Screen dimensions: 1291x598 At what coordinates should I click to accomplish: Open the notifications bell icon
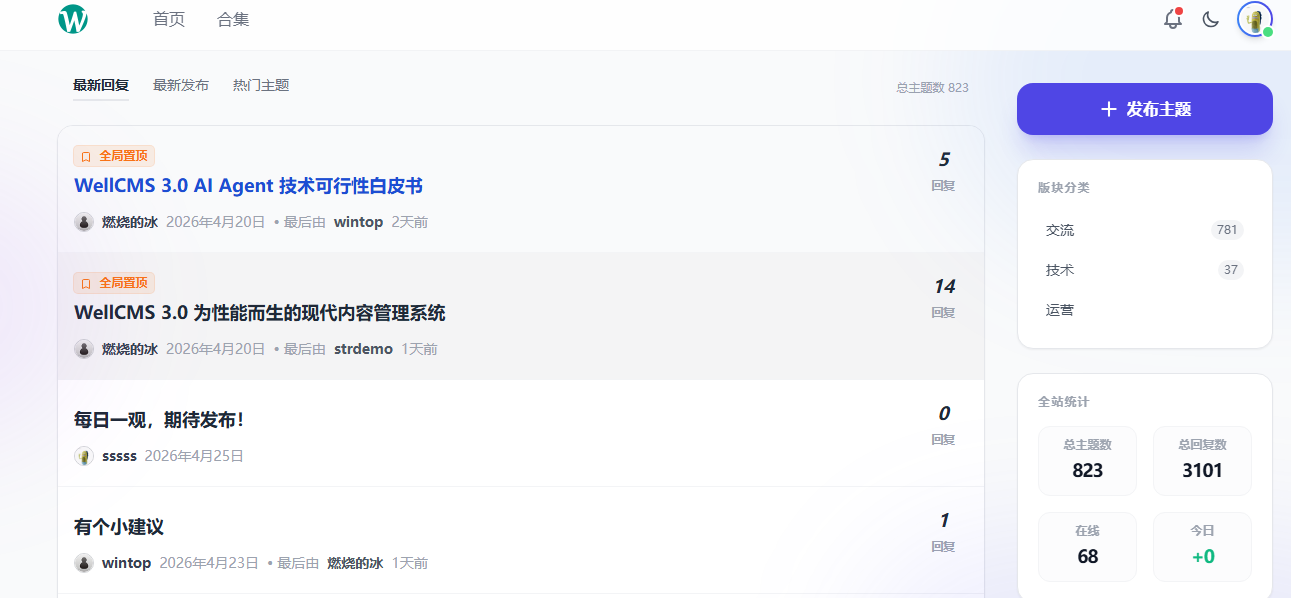pos(1173,19)
